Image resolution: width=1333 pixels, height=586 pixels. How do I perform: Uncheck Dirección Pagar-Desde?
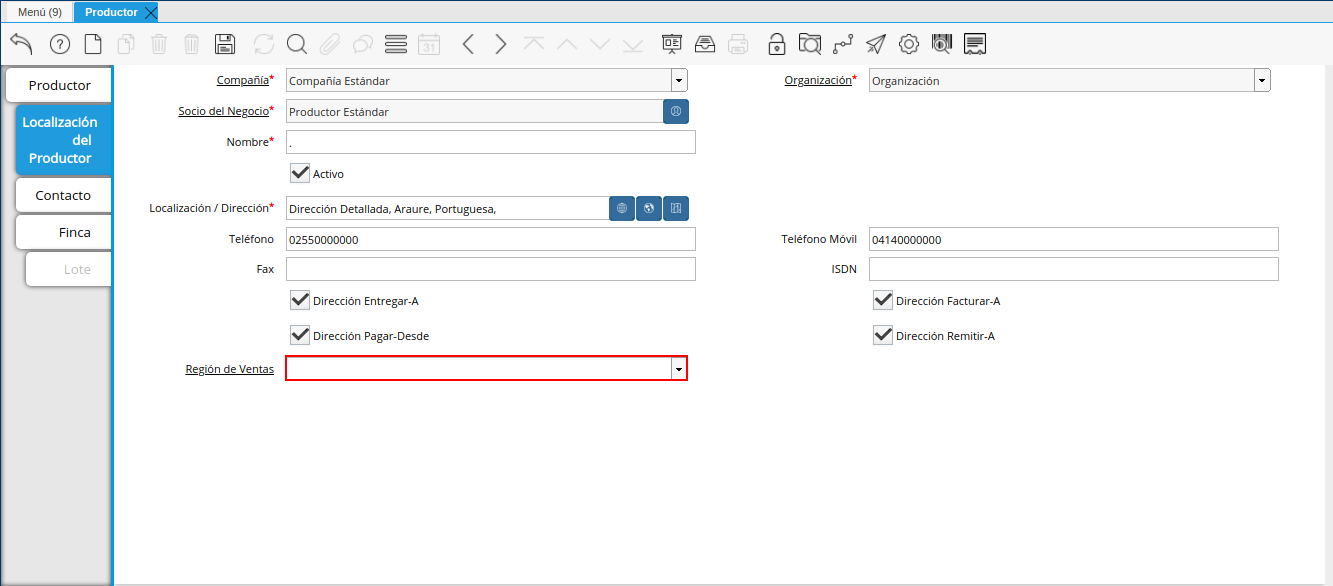(x=300, y=335)
